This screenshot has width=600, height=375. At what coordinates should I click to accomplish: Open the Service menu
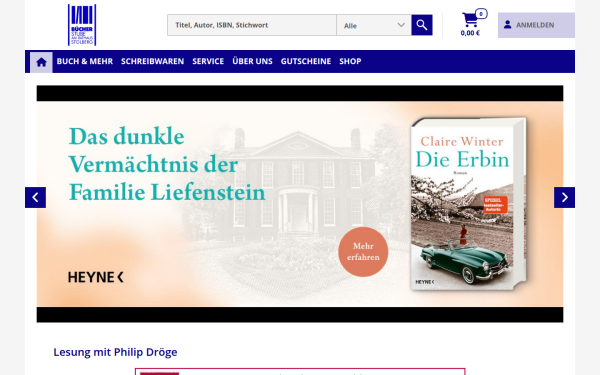[x=208, y=61]
